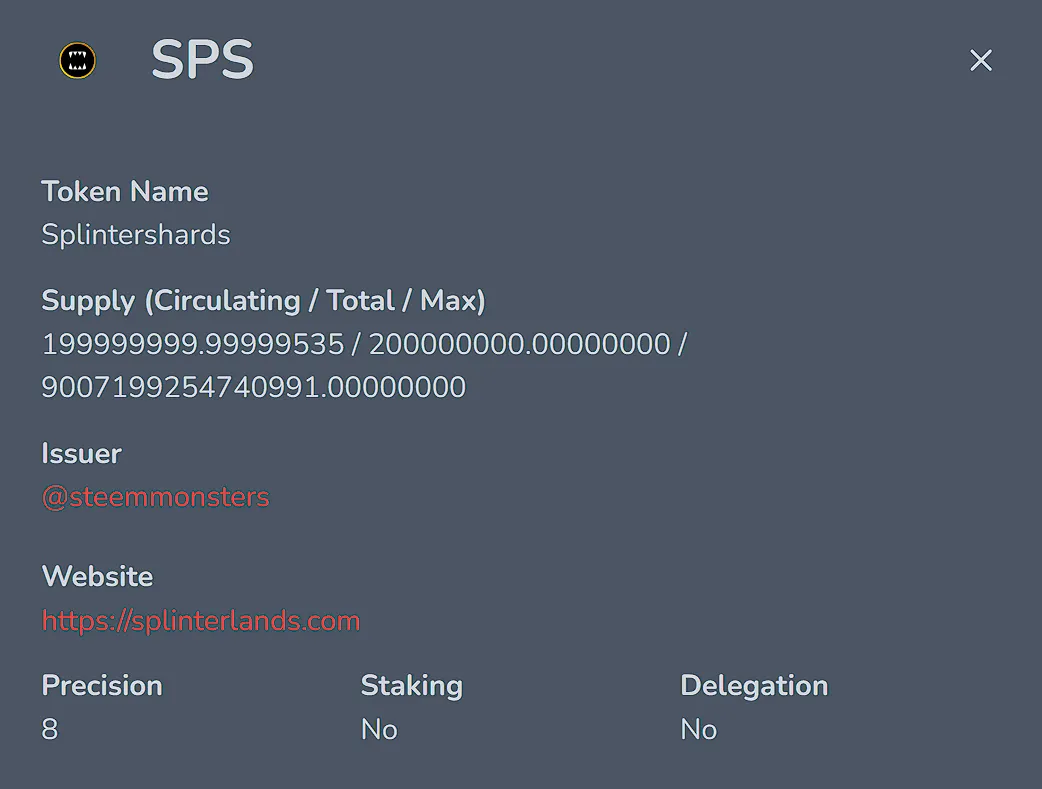The image size is (1042, 789).
Task: Close the SPS token info dialog
Action: [981, 60]
